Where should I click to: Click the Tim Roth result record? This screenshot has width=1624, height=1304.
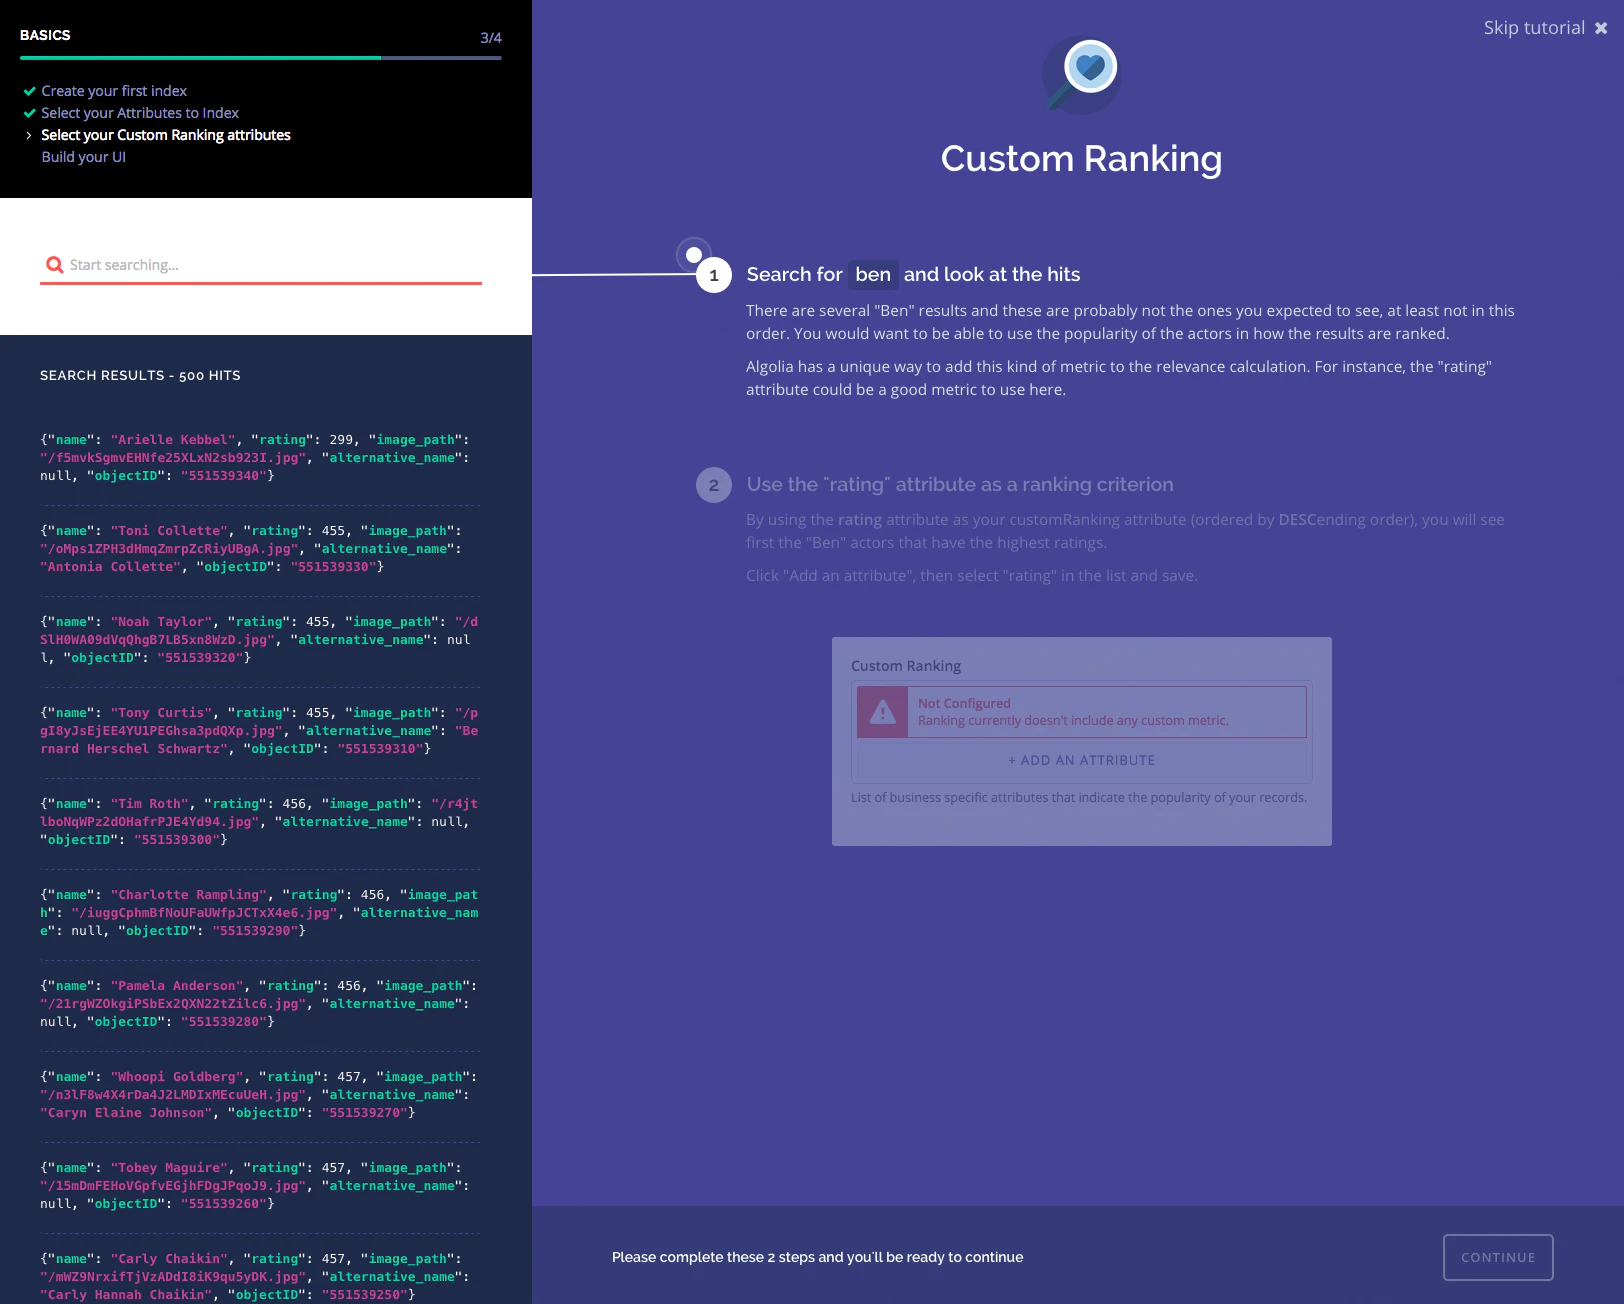tap(259, 822)
